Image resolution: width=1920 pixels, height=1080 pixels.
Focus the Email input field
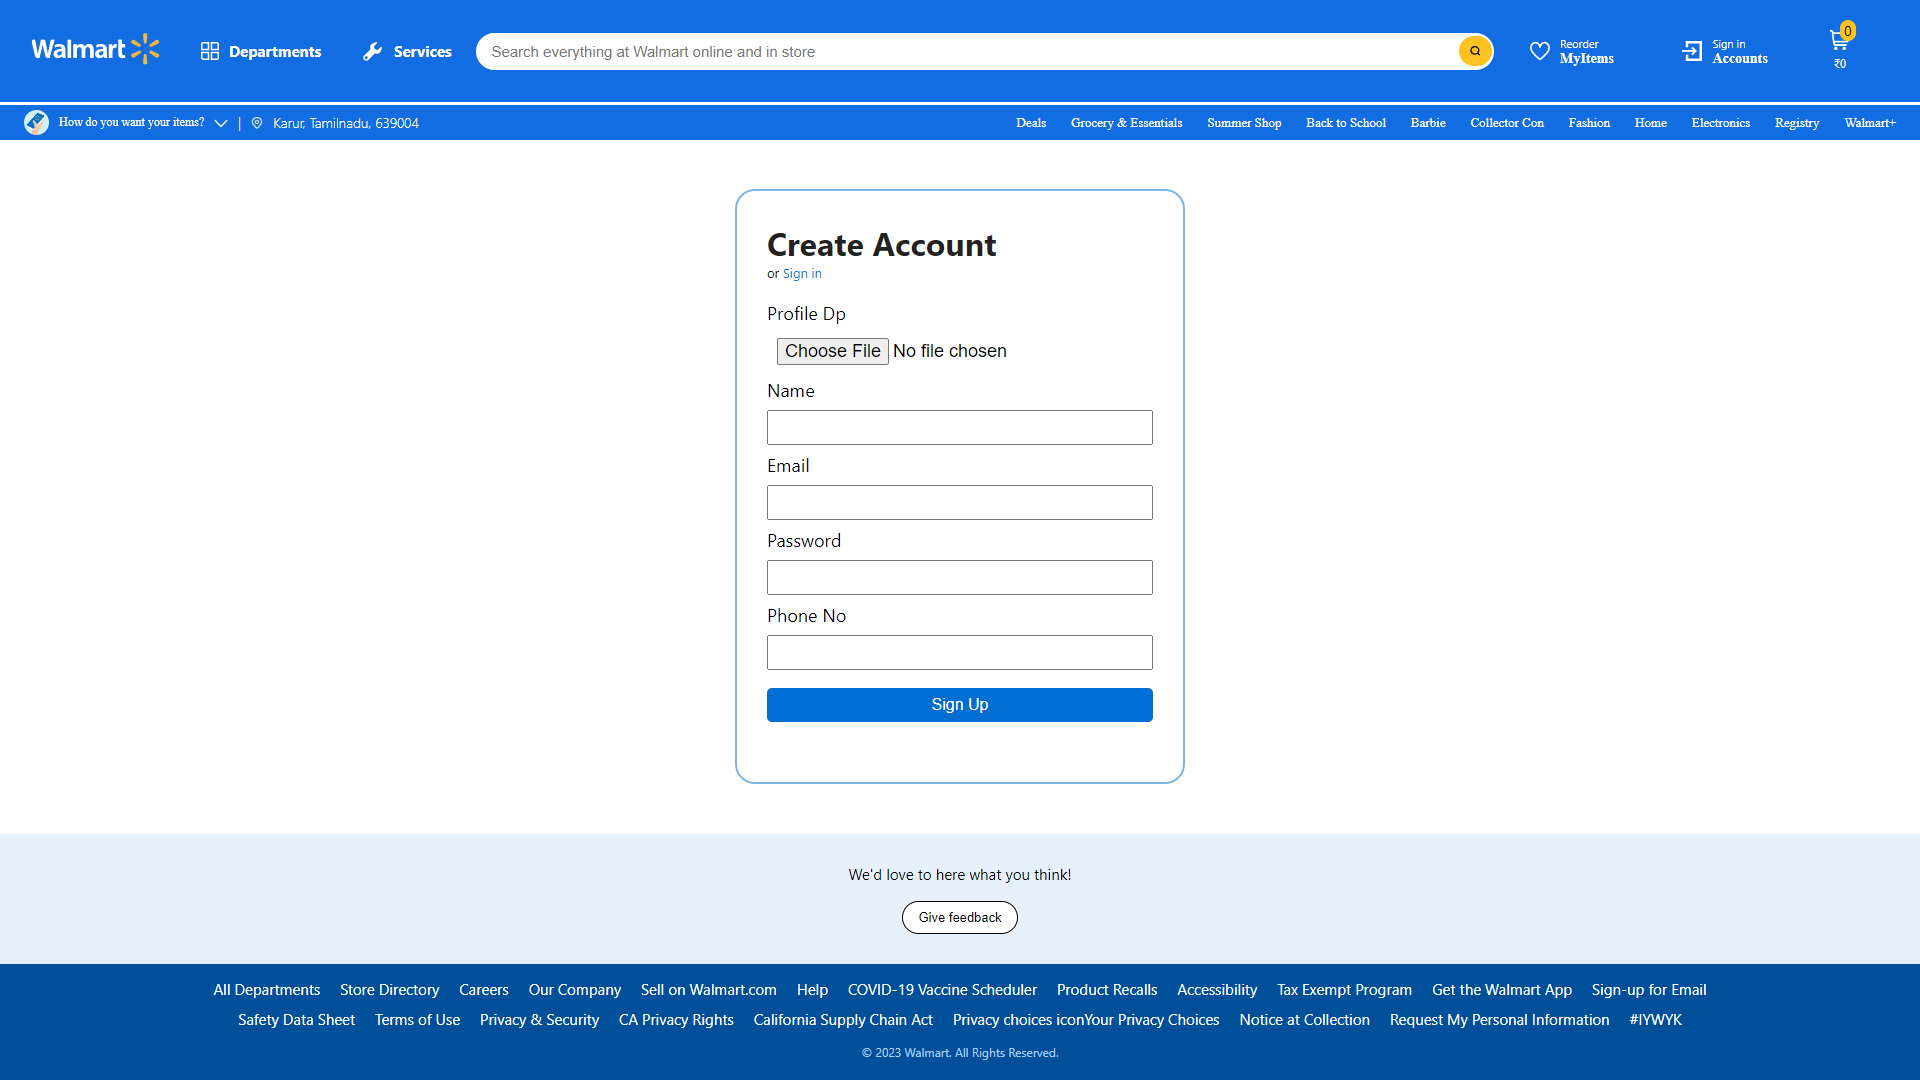click(959, 503)
